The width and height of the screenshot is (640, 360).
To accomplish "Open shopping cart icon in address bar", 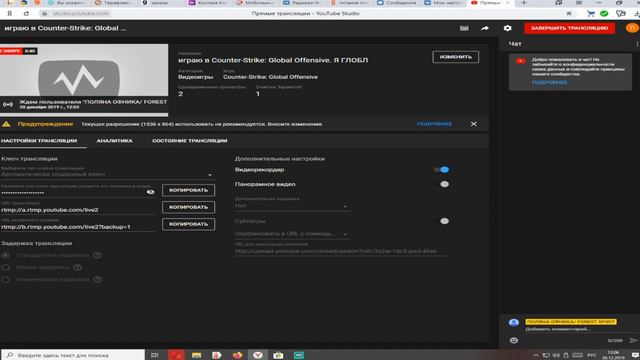I will click(x=590, y=13).
